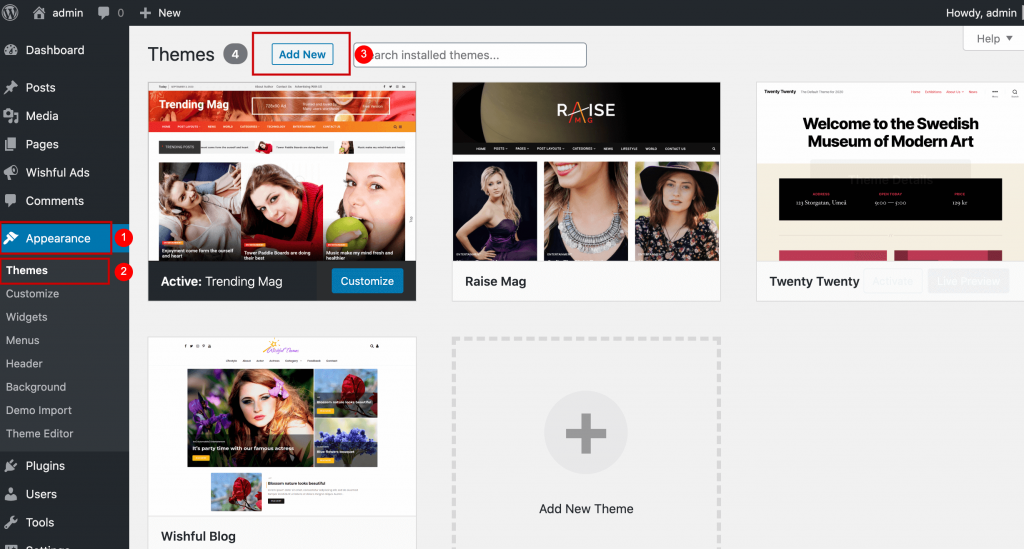Click the Plugins plug icon
Screen dimensions: 1024x549
click(x=10, y=465)
